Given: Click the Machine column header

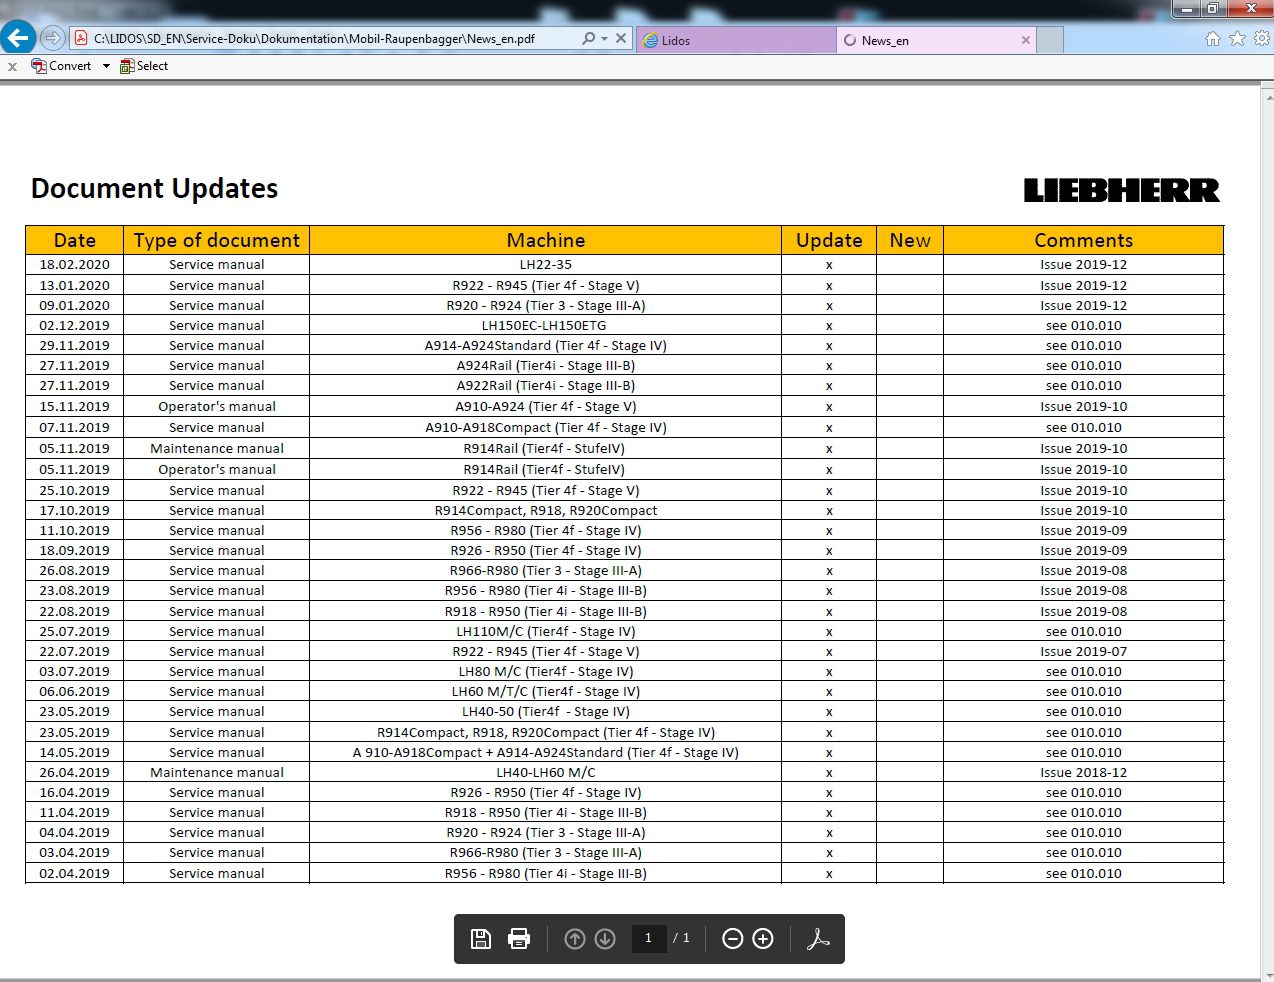Looking at the screenshot, I should [546, 240].
